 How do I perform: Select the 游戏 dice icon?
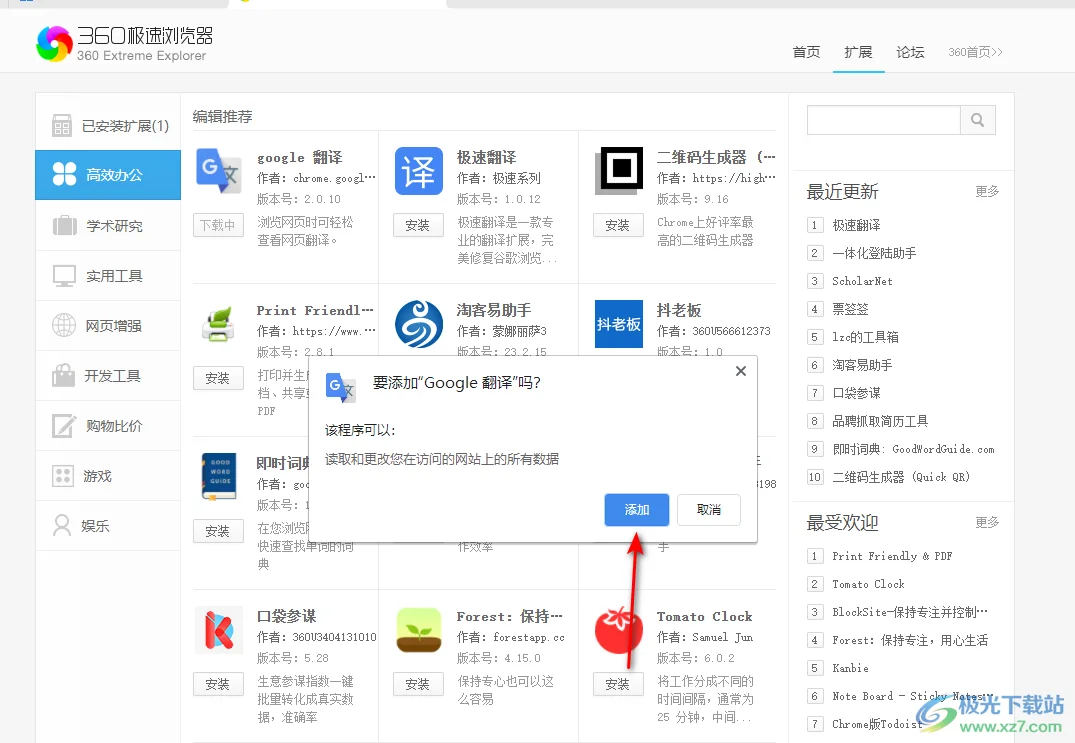point(63,476)
